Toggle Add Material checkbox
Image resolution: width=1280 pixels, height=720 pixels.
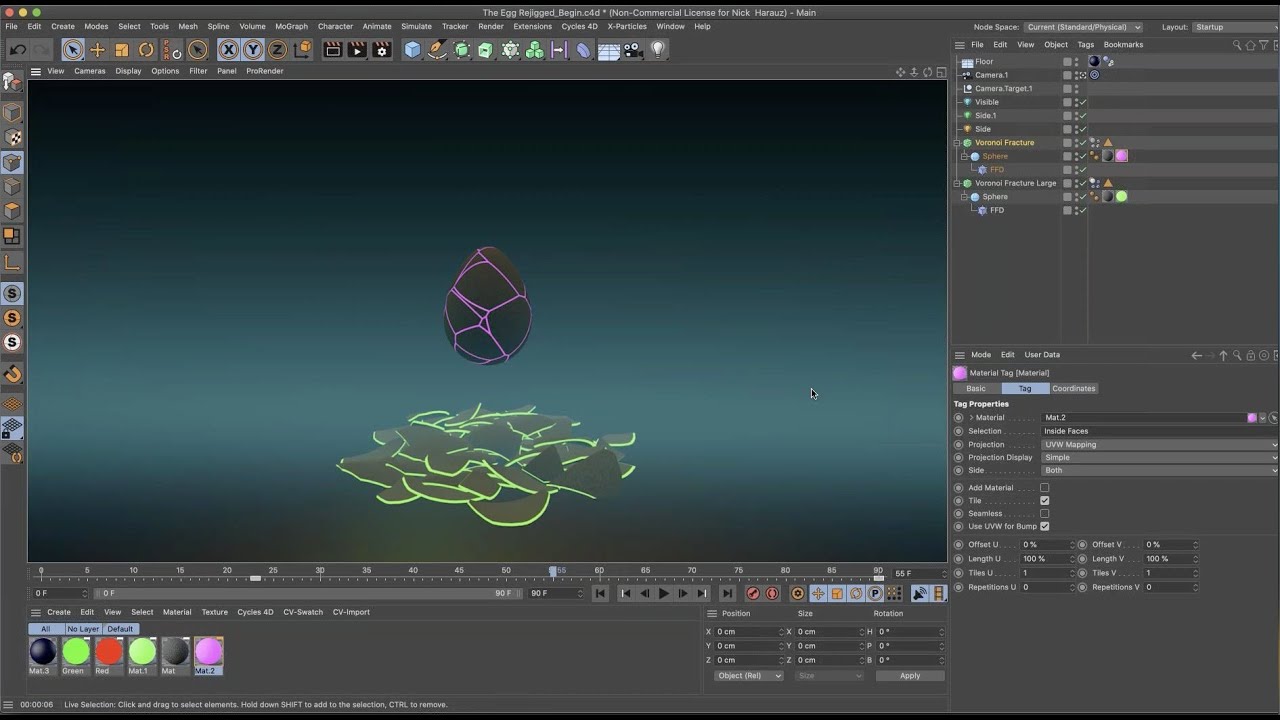click(x=1044, y=488)
